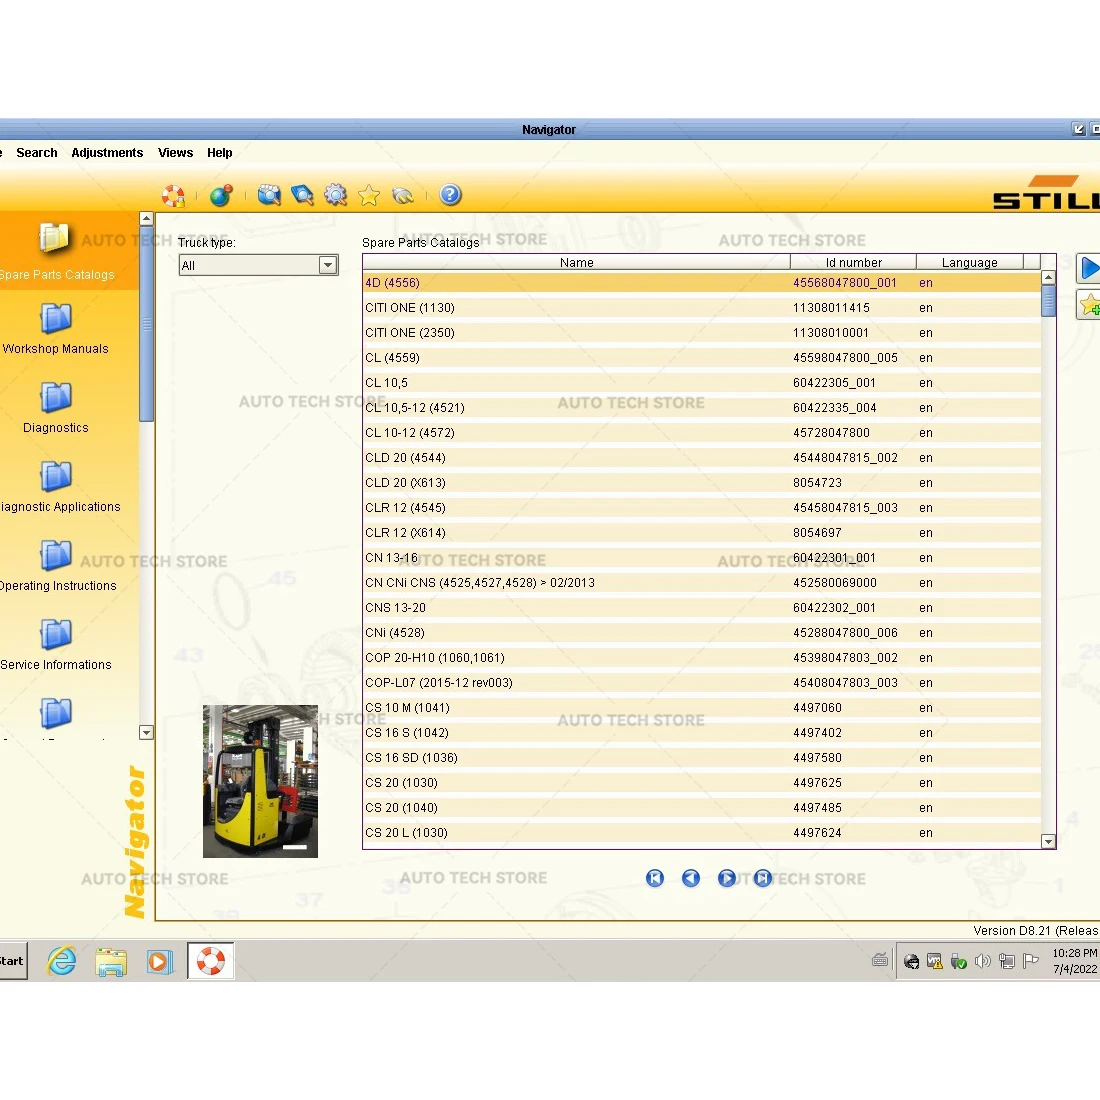Viewport: 1100px width, 1100px height.
Task: Click the blue play arrow button beside list
Action: 1088,269
